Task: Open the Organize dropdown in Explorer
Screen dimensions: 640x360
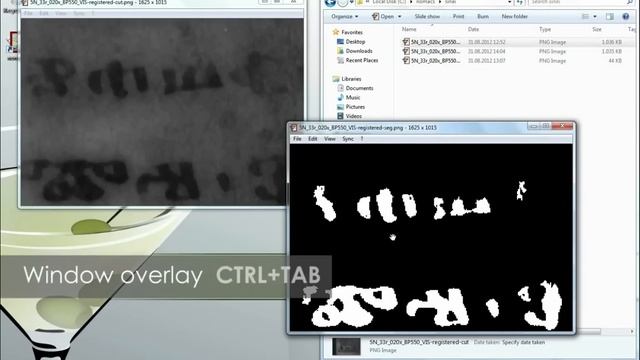Action: pyautogui.click(x=345, y=16)
